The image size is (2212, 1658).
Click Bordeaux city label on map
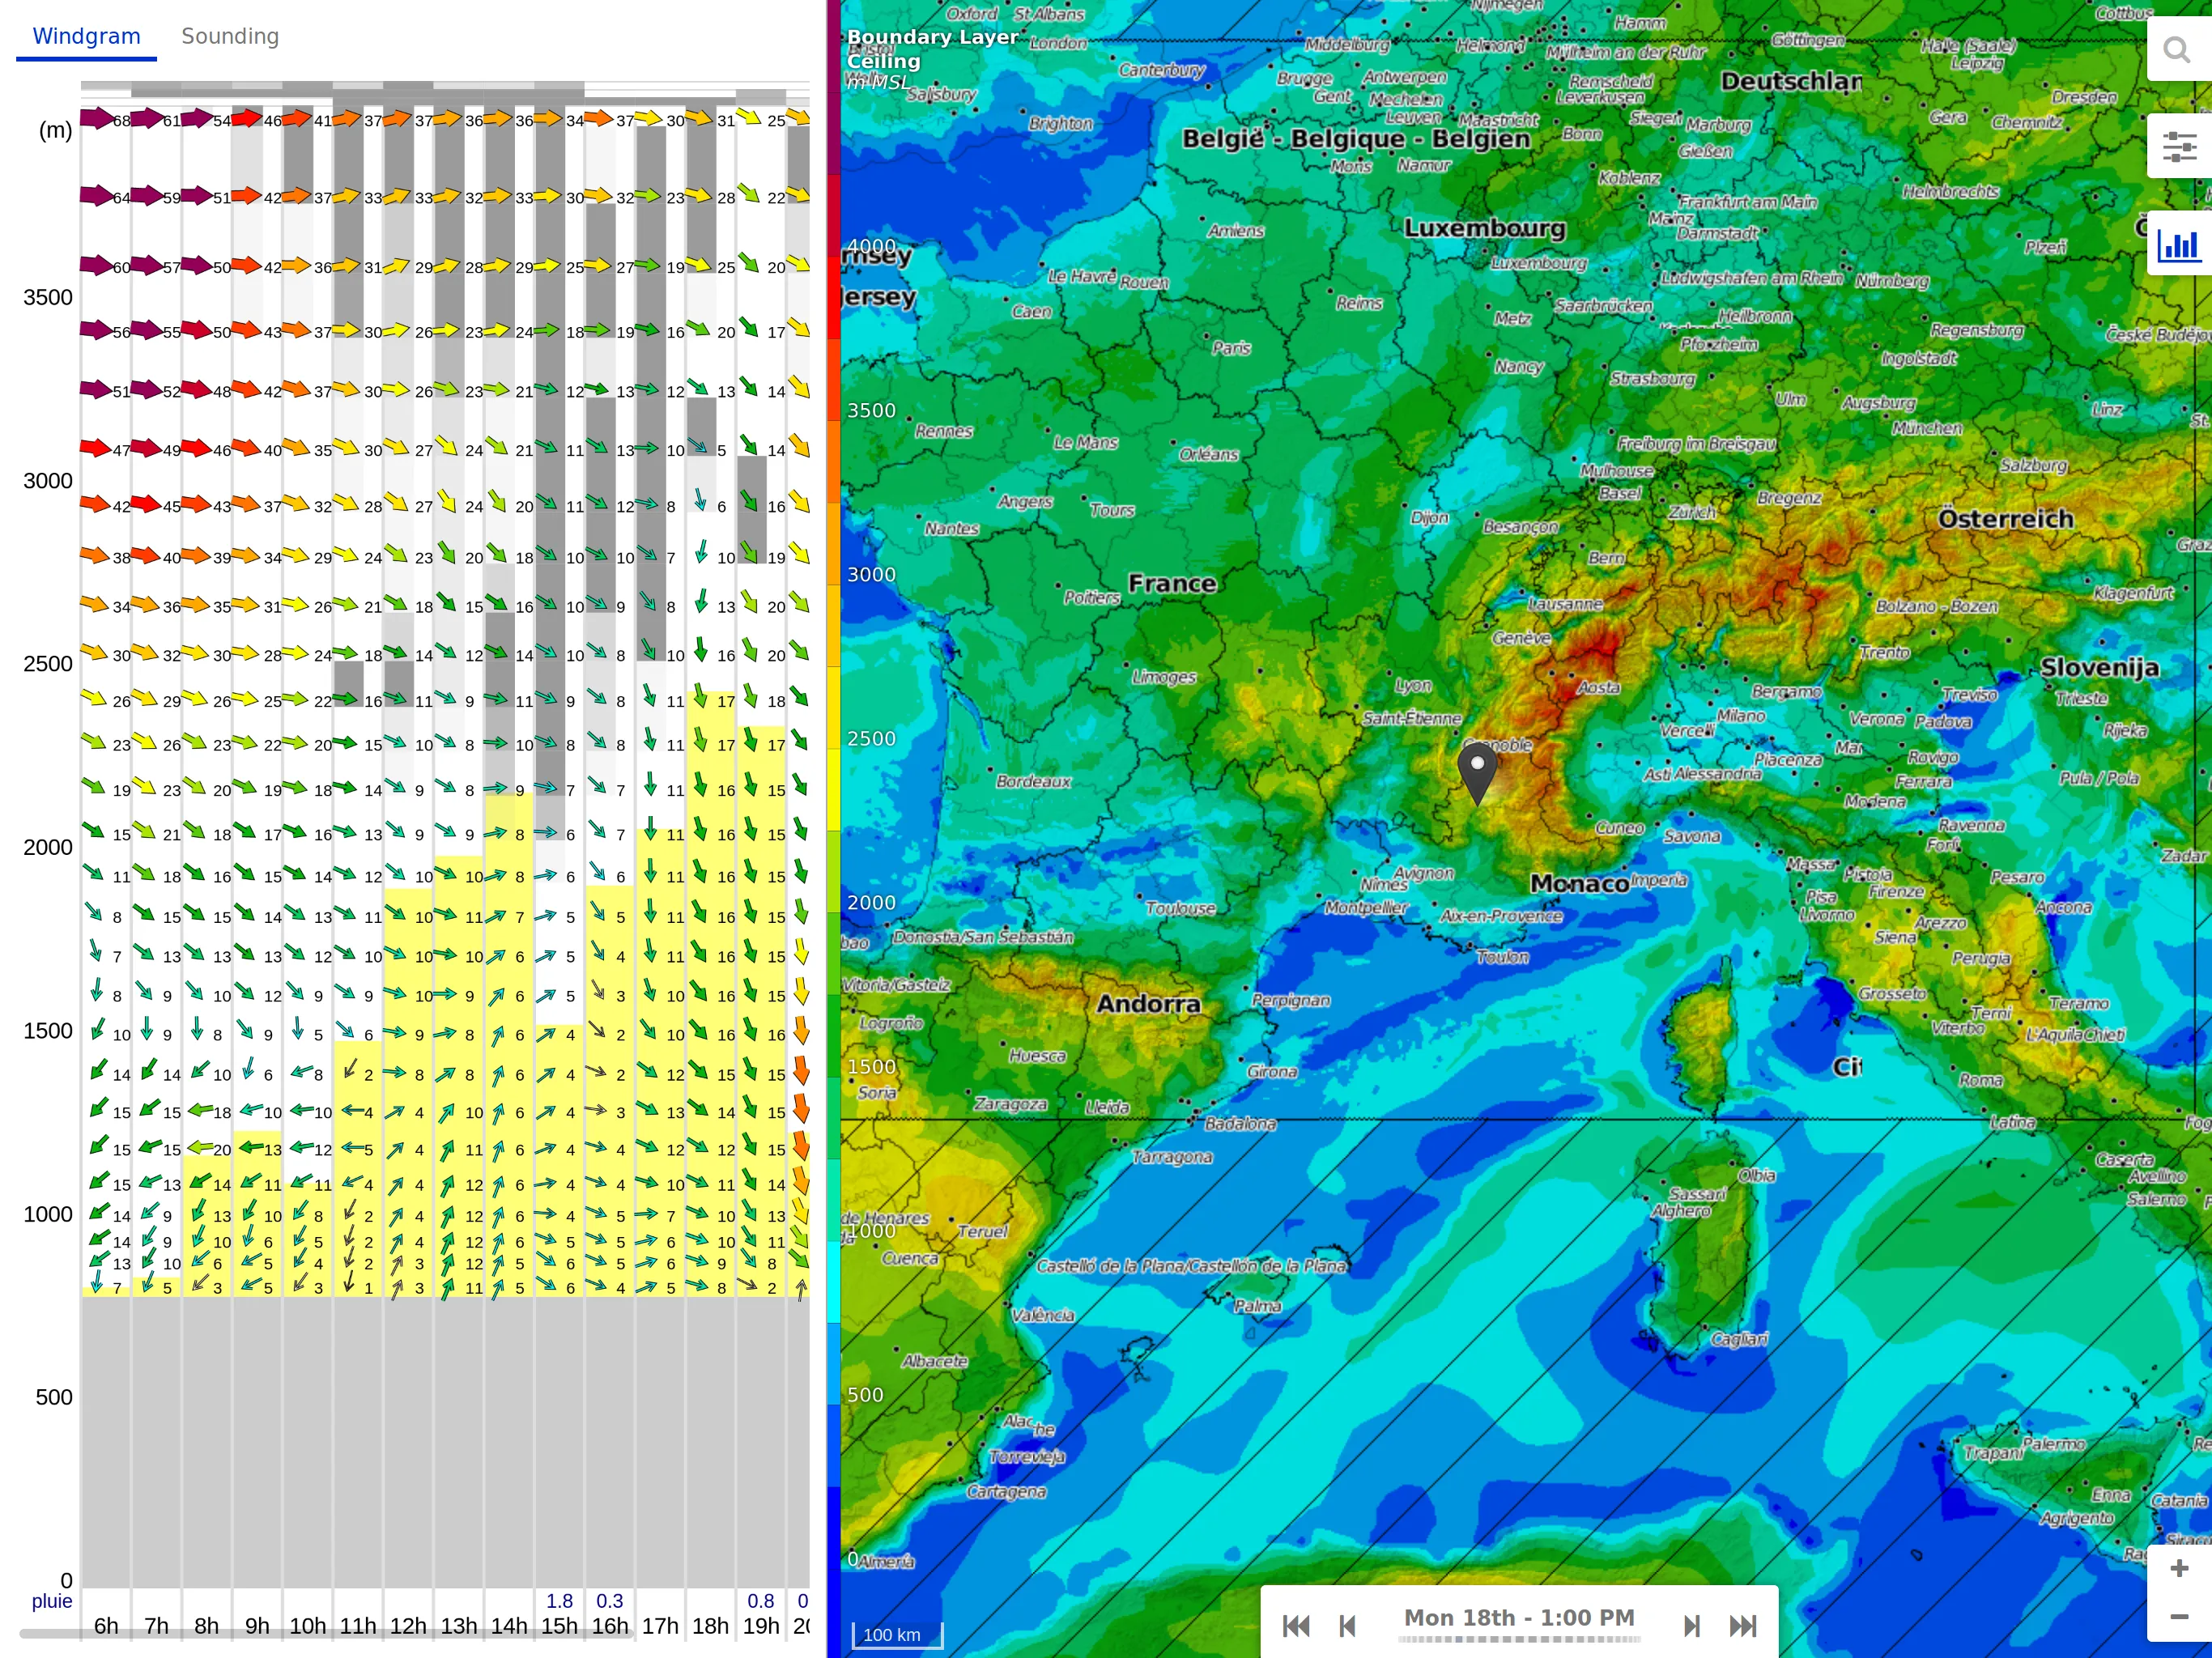pos(1033,781)
